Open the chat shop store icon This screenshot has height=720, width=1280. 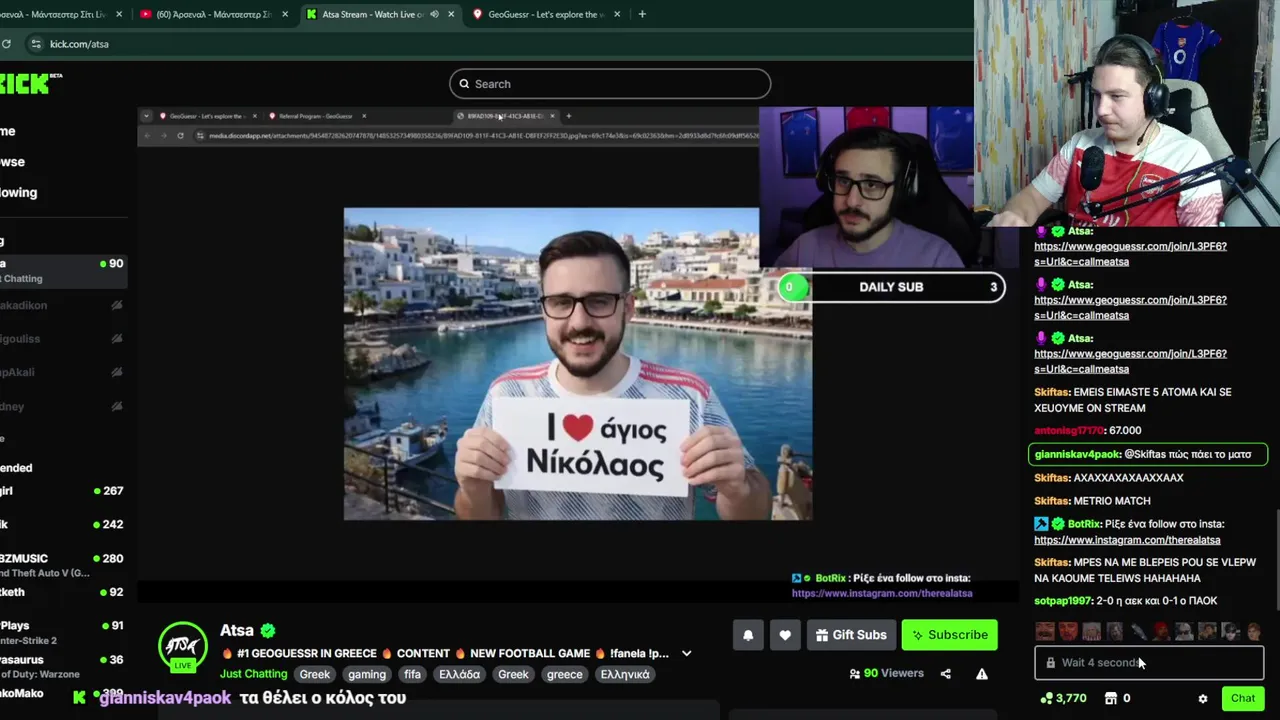[1110, 698]
